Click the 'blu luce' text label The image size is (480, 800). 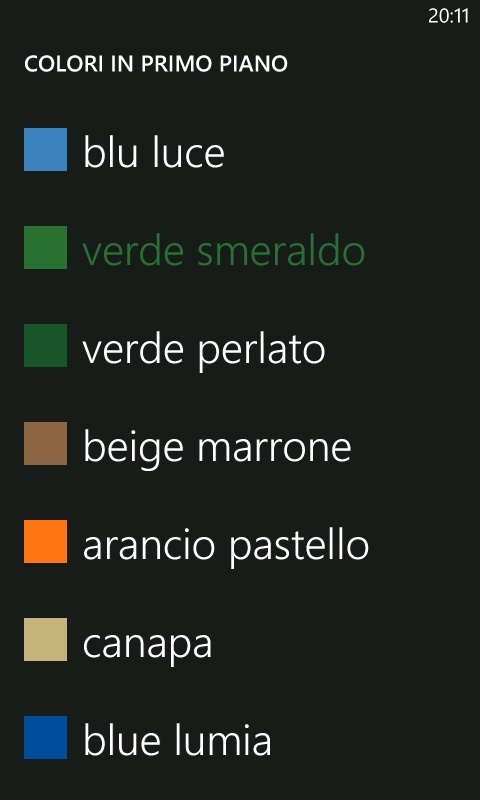(x=154, y=152)
